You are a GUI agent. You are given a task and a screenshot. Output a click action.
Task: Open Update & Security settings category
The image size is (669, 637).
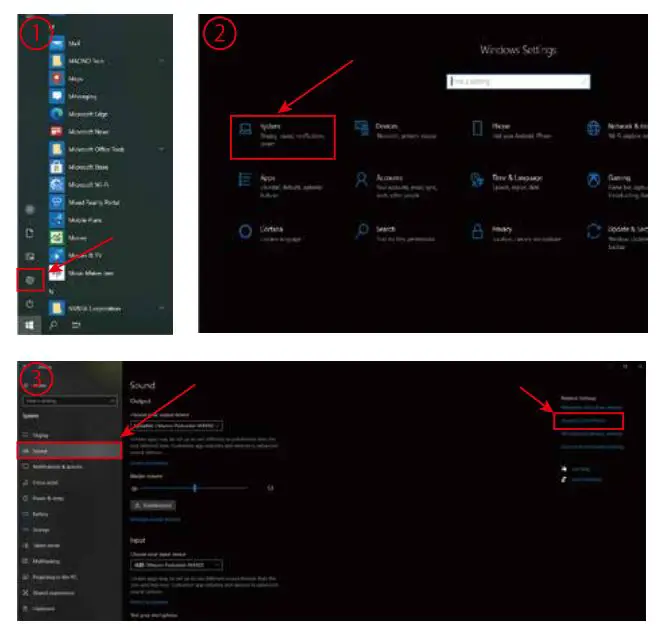617,236
